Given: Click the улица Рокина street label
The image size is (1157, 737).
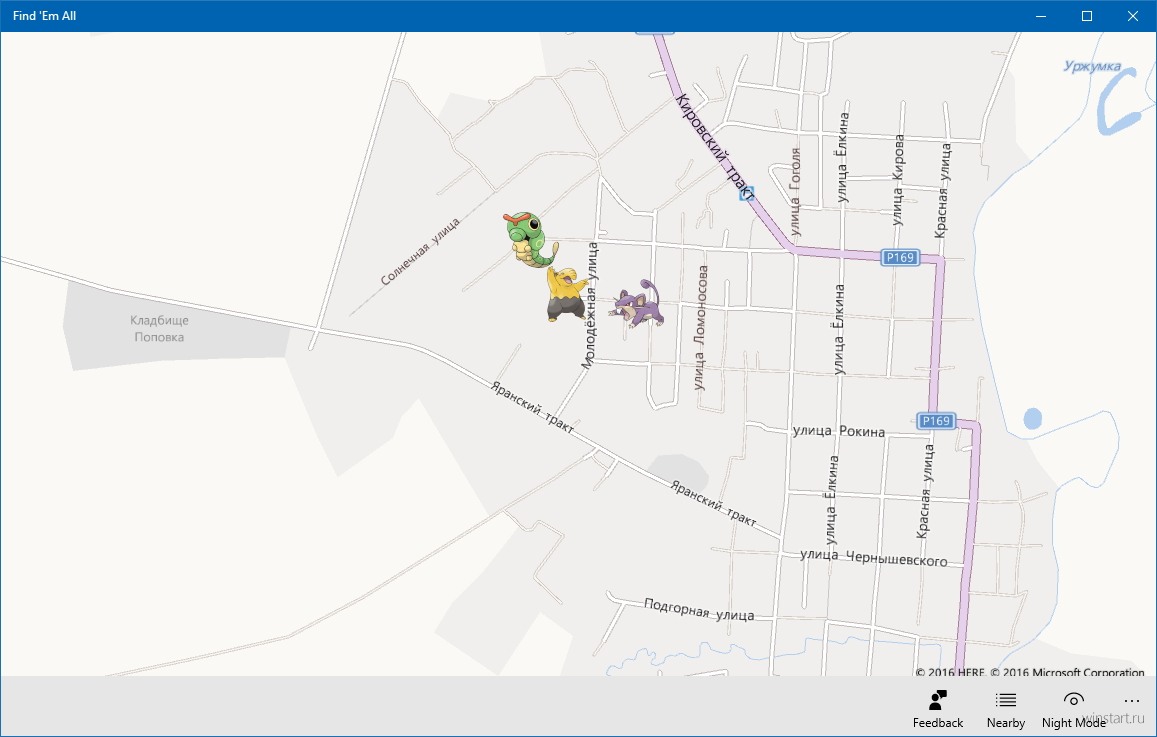Looking at the screenshot, I should pyautogui.click(x=838, y=432).
